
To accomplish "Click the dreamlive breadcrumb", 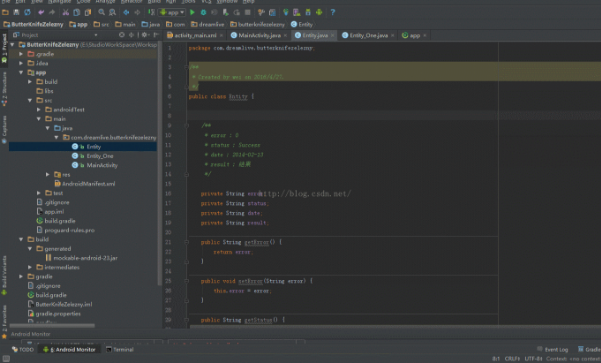I will pos(207,24).
